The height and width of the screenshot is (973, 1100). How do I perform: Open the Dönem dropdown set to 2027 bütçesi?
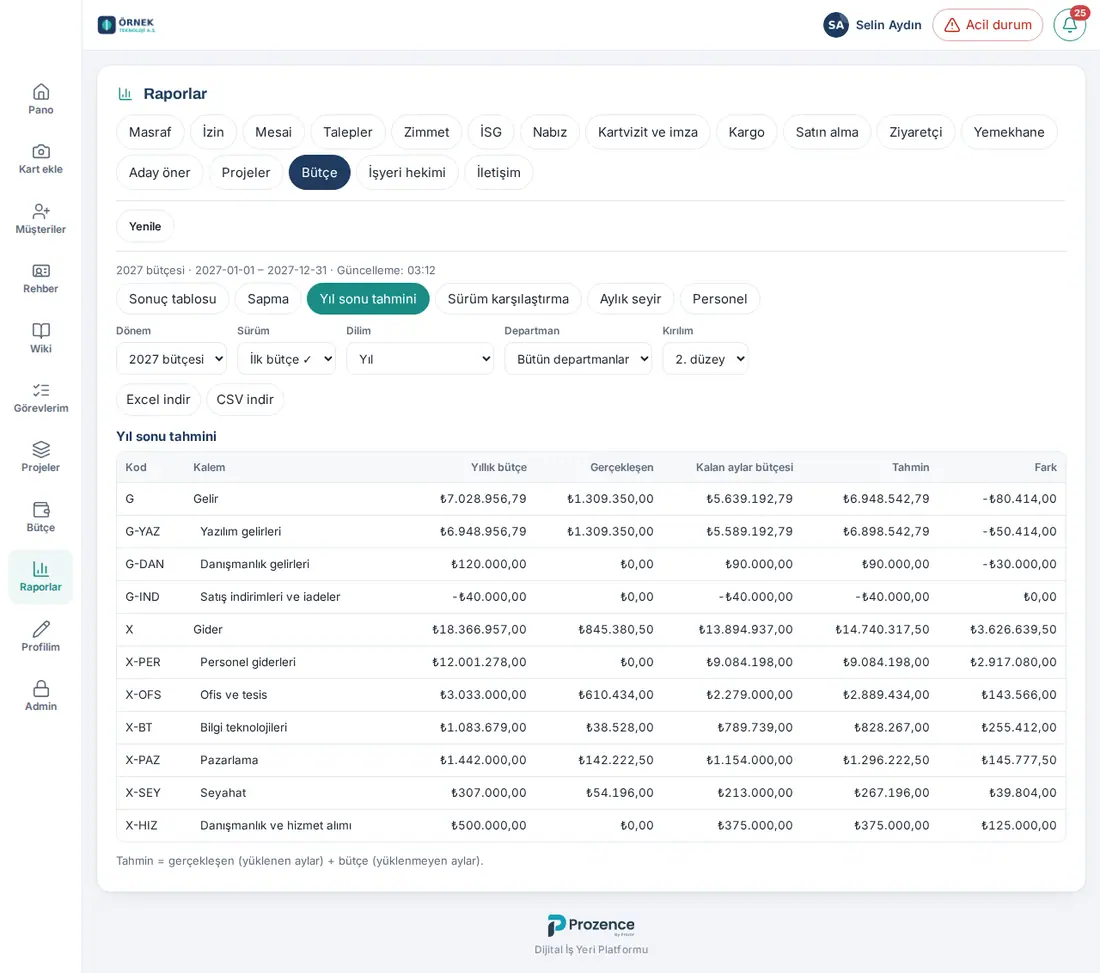pos(171,359)
